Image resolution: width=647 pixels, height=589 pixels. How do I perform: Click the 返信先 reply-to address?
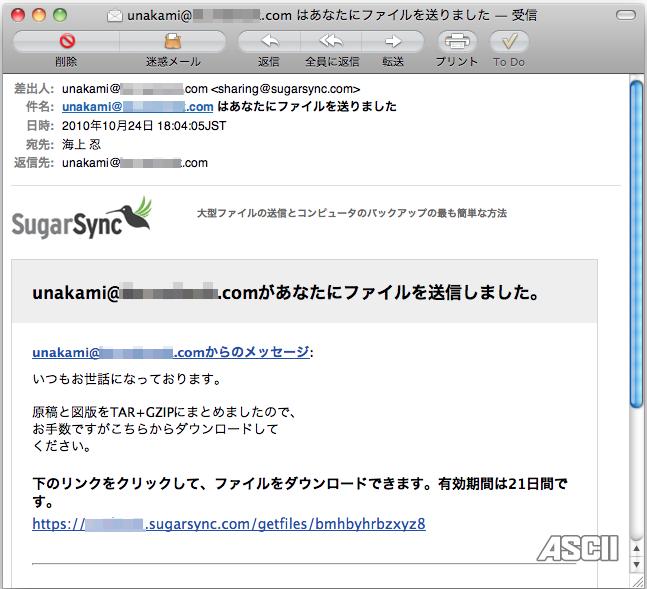135,163
